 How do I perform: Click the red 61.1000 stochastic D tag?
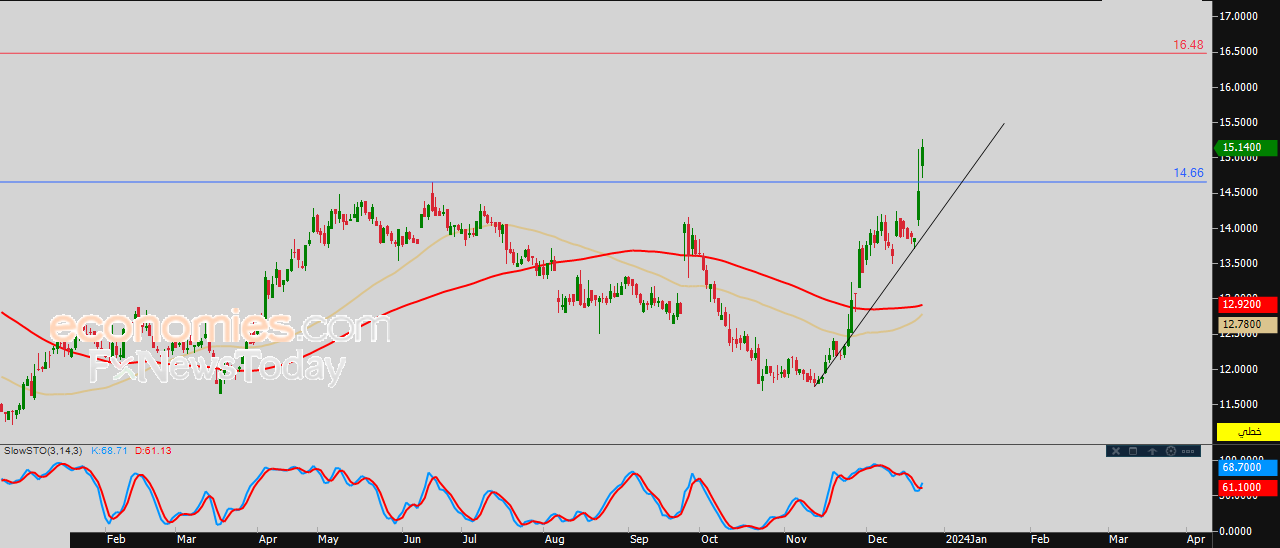coord(1247,488)
